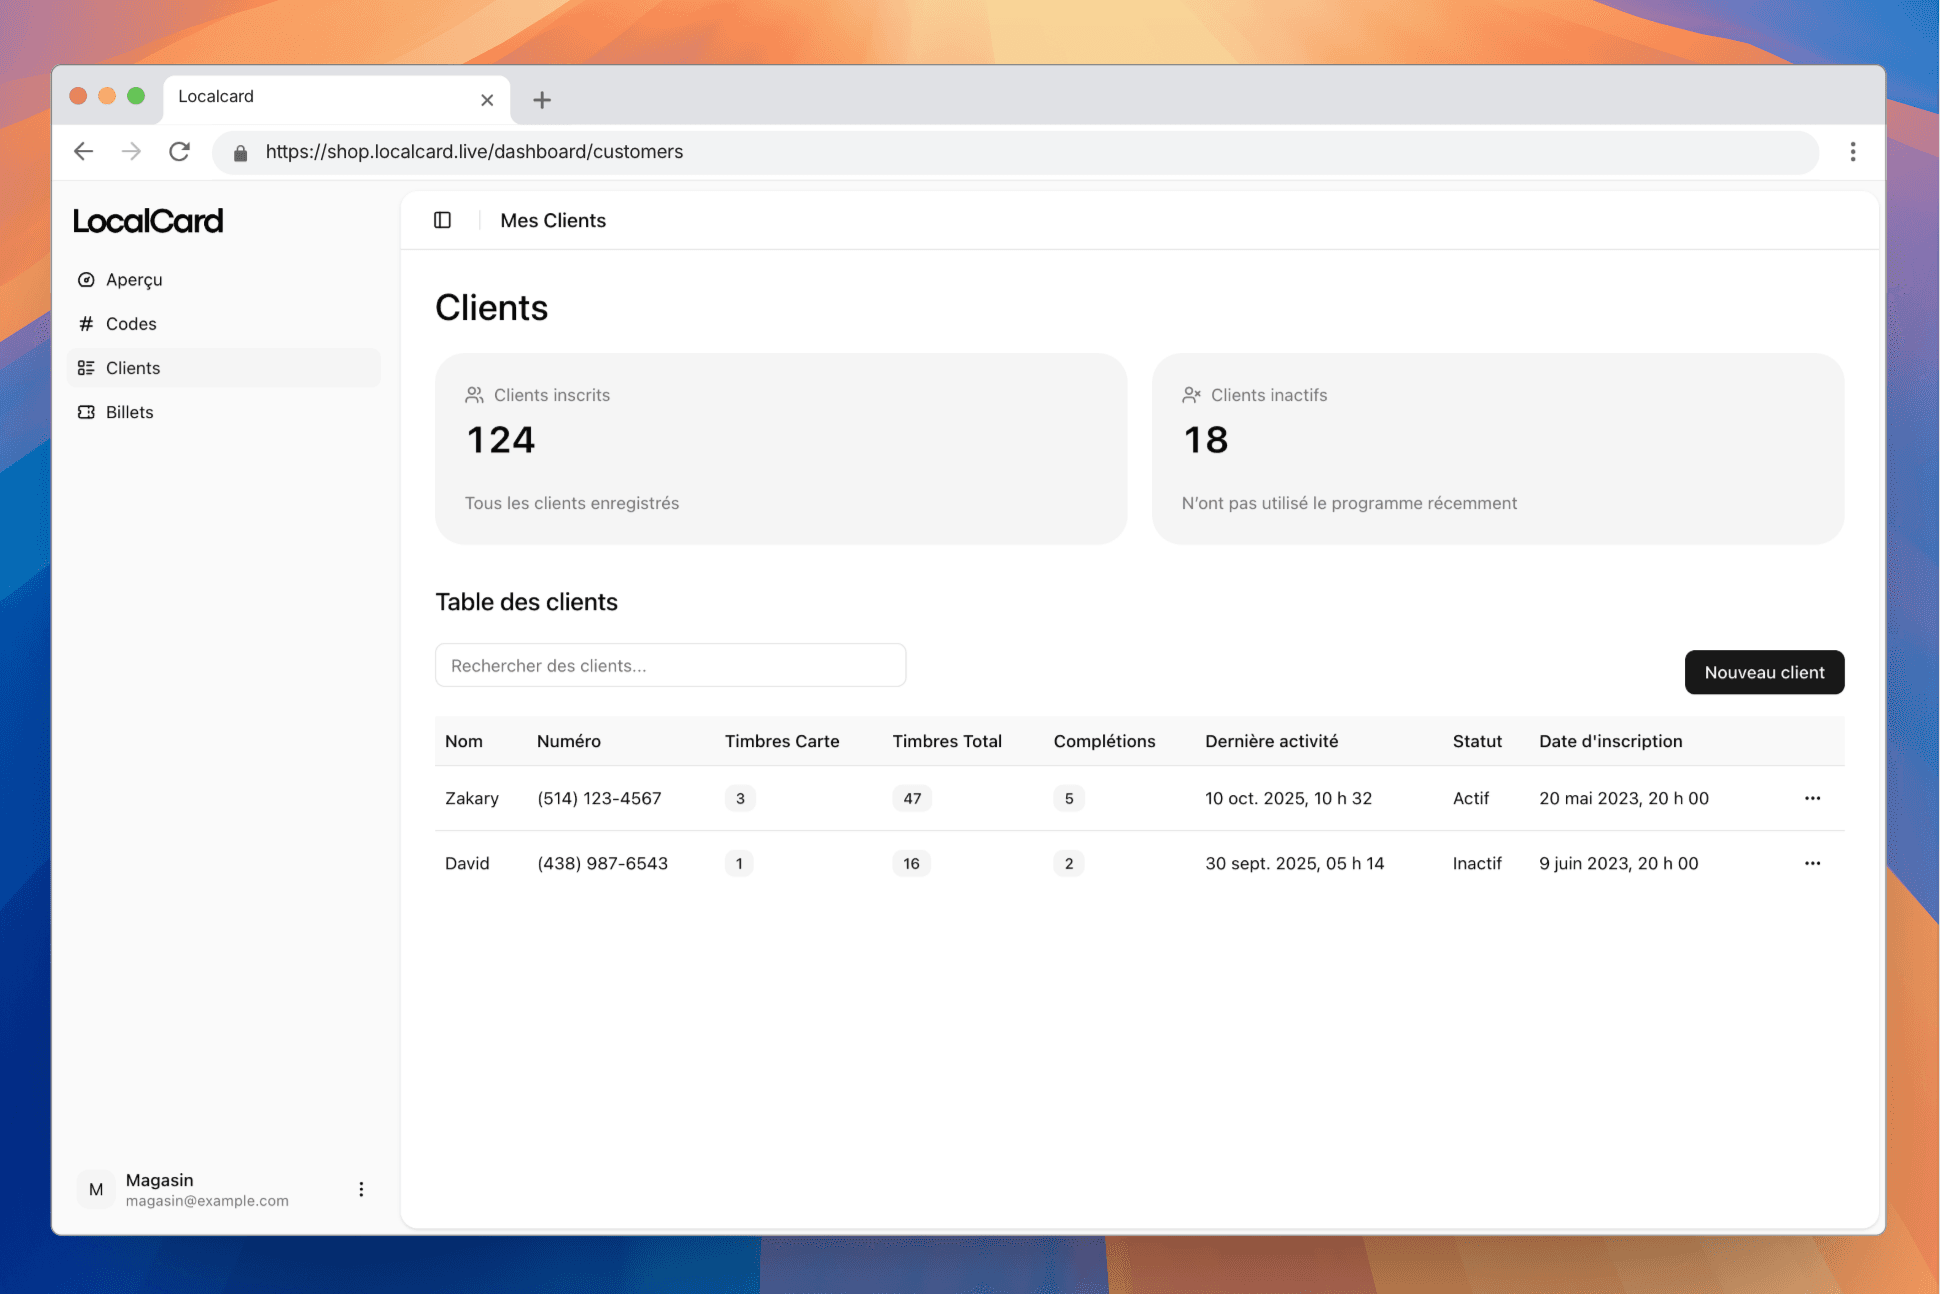The width and height of the screenshot is (1940, 1294).
Task: Expand the Magasin account options menu
Action: [x=361, y=1189]
